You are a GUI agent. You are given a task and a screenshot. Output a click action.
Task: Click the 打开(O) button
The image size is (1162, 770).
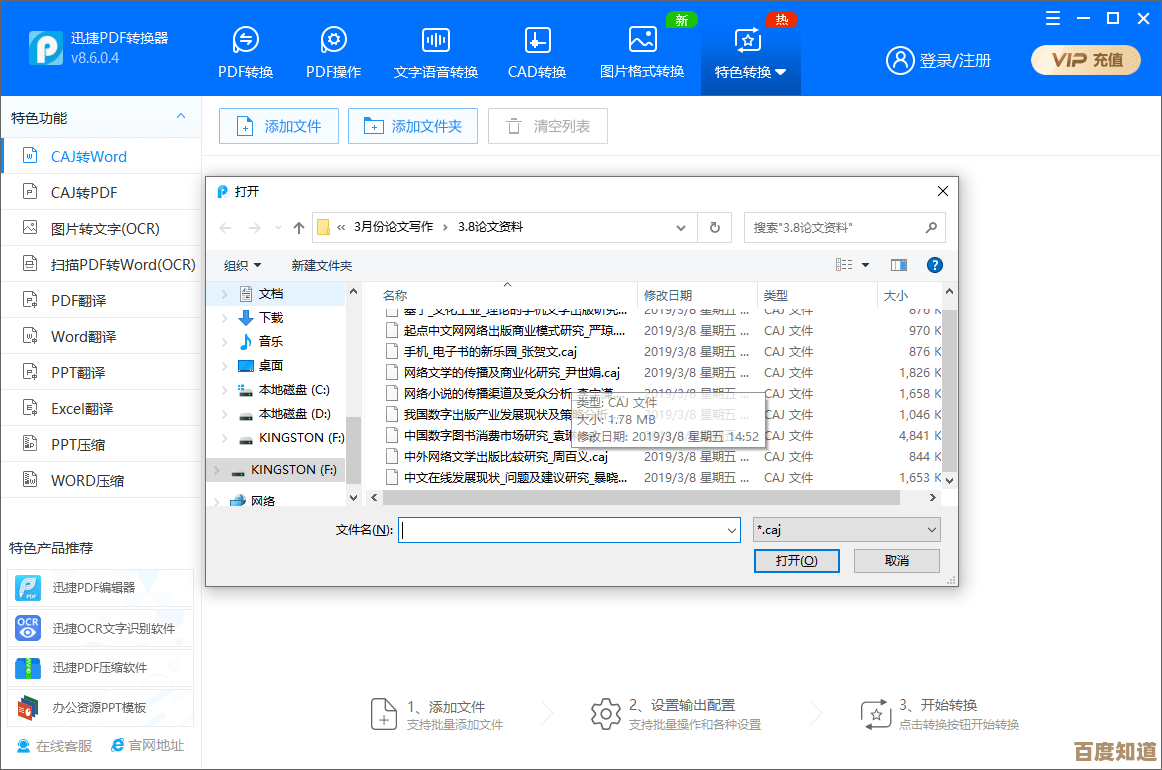click(x=796, y=561)
